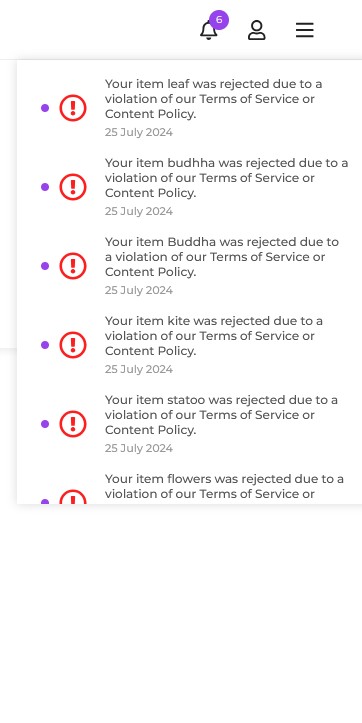The width and height of the screenshot is (362, 723).
Task: Click red alert icon for leaf item
Action: click(73, 108)
